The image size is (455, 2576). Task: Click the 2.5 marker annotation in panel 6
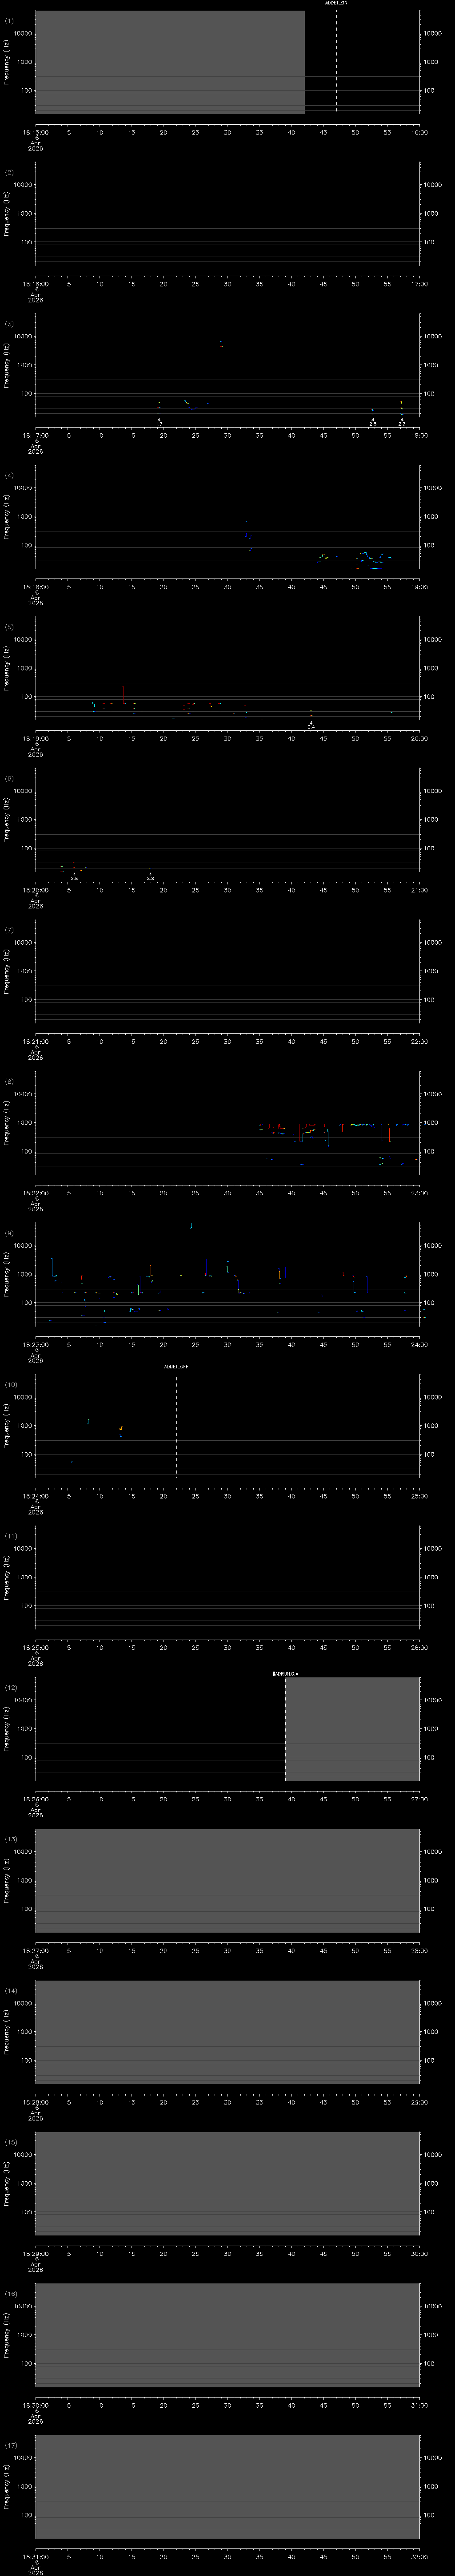150,878
